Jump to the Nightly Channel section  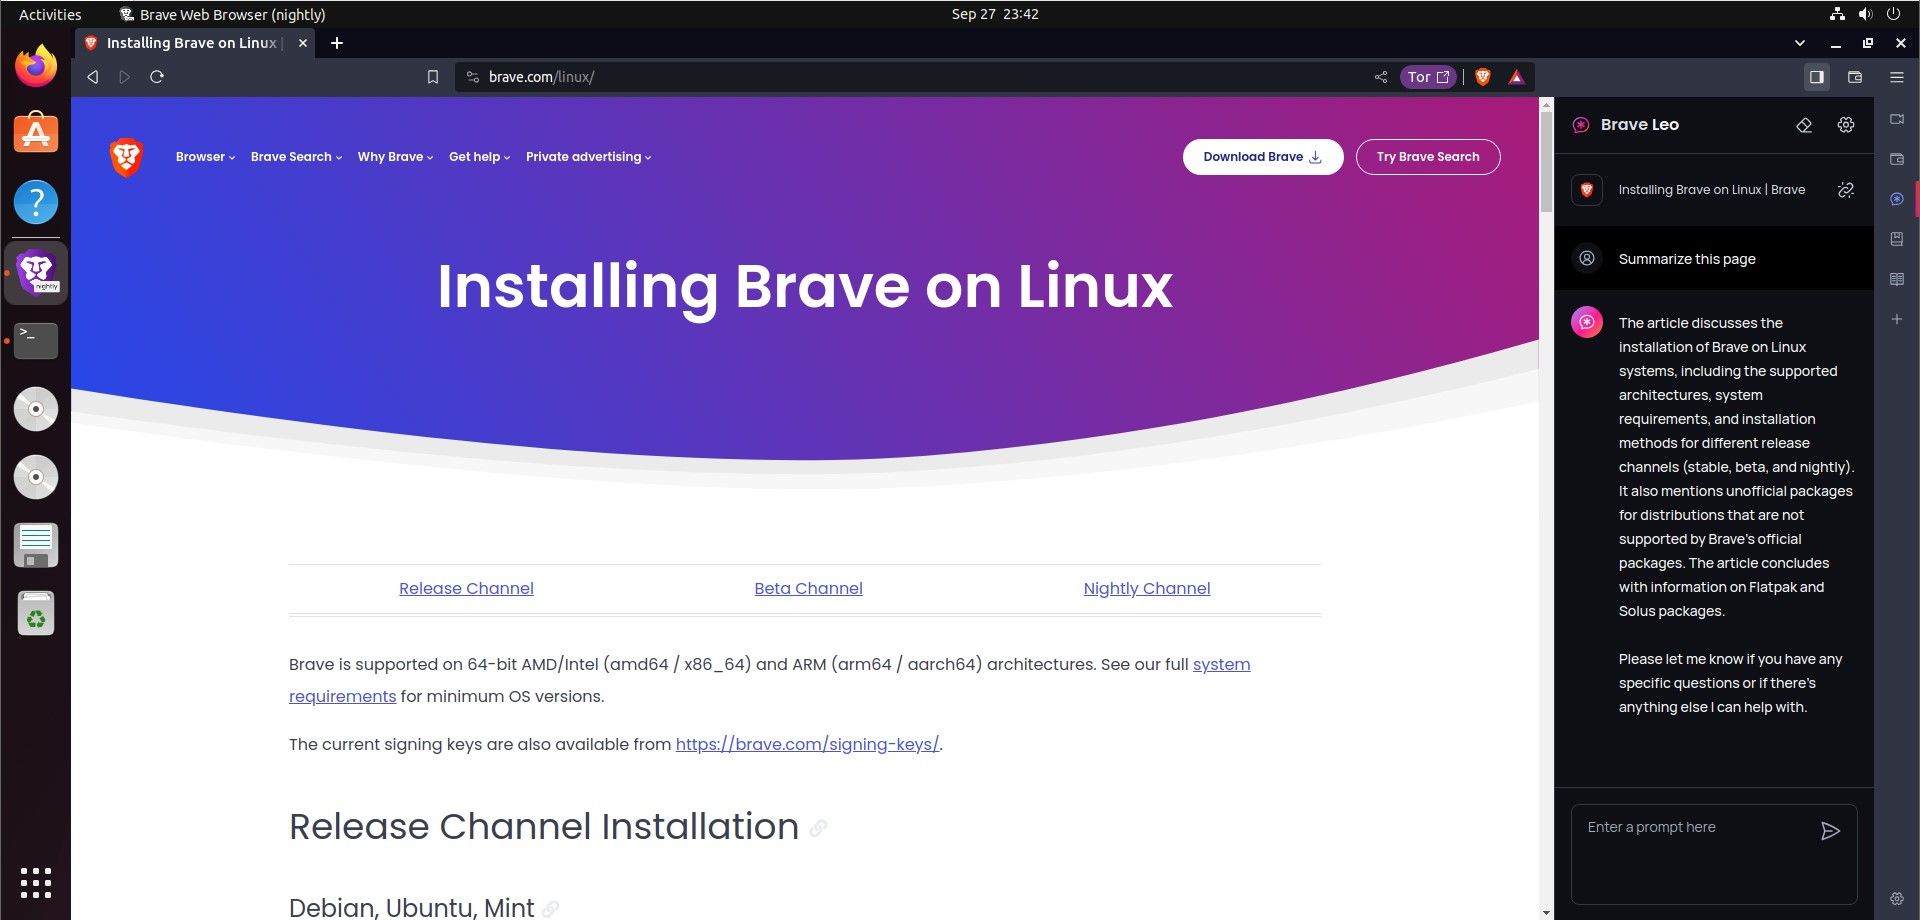1146,588
